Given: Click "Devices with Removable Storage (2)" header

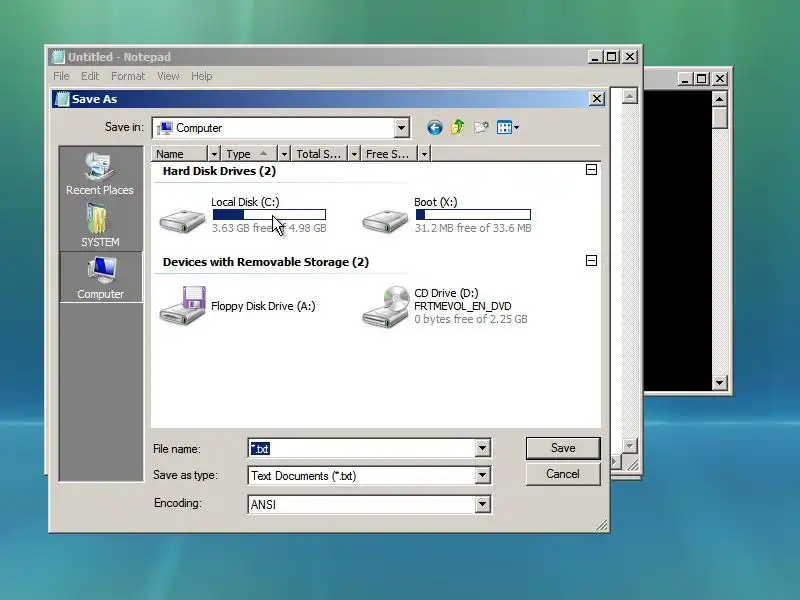Looking at the screenshot, I should point(266,262).
